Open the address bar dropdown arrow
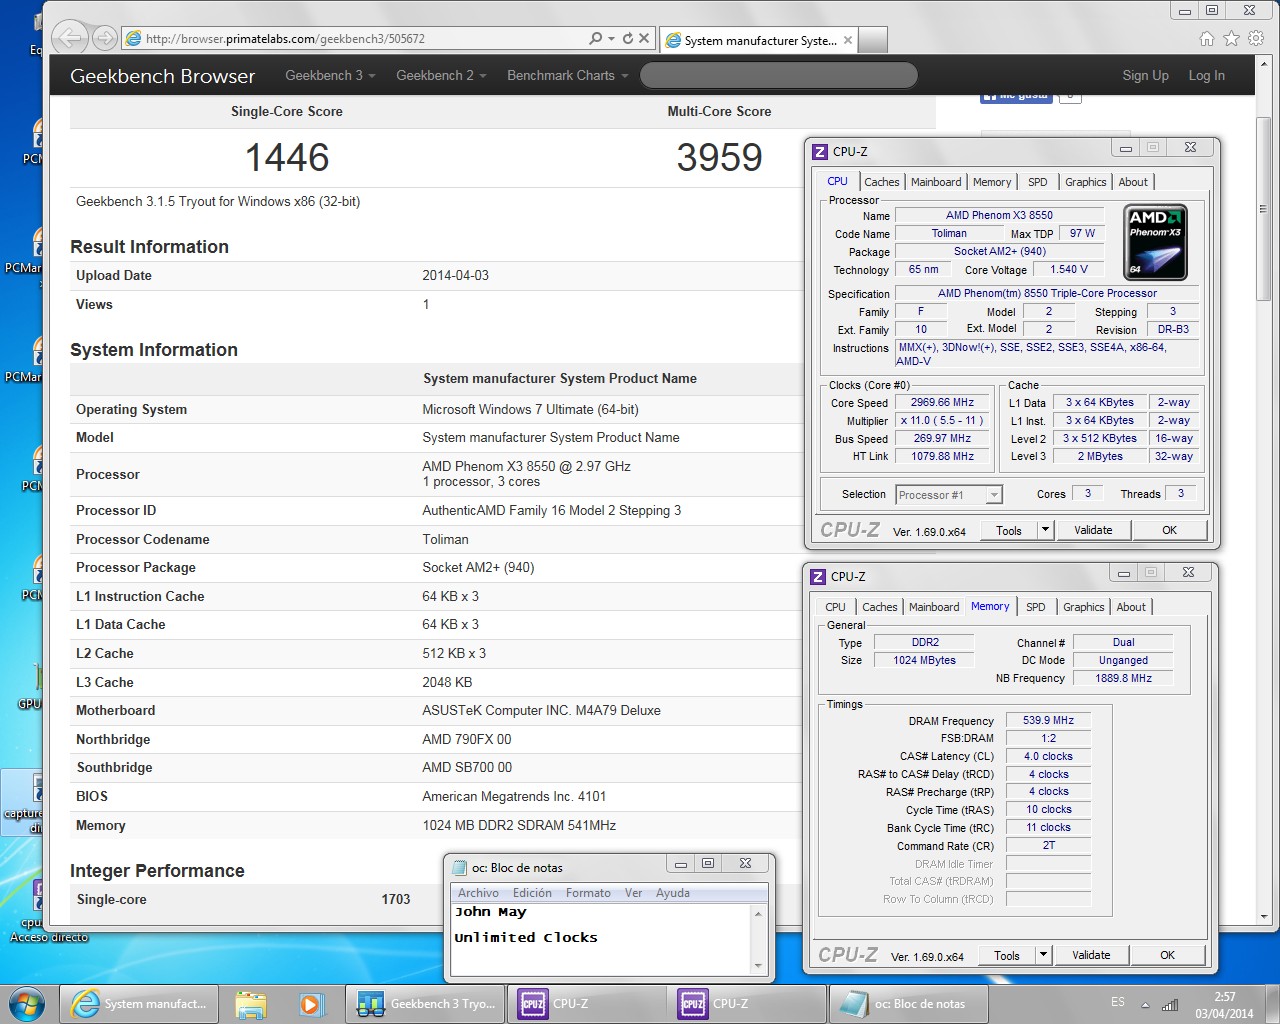This screenshot has width=1280, height=1024. pos(611,38)
